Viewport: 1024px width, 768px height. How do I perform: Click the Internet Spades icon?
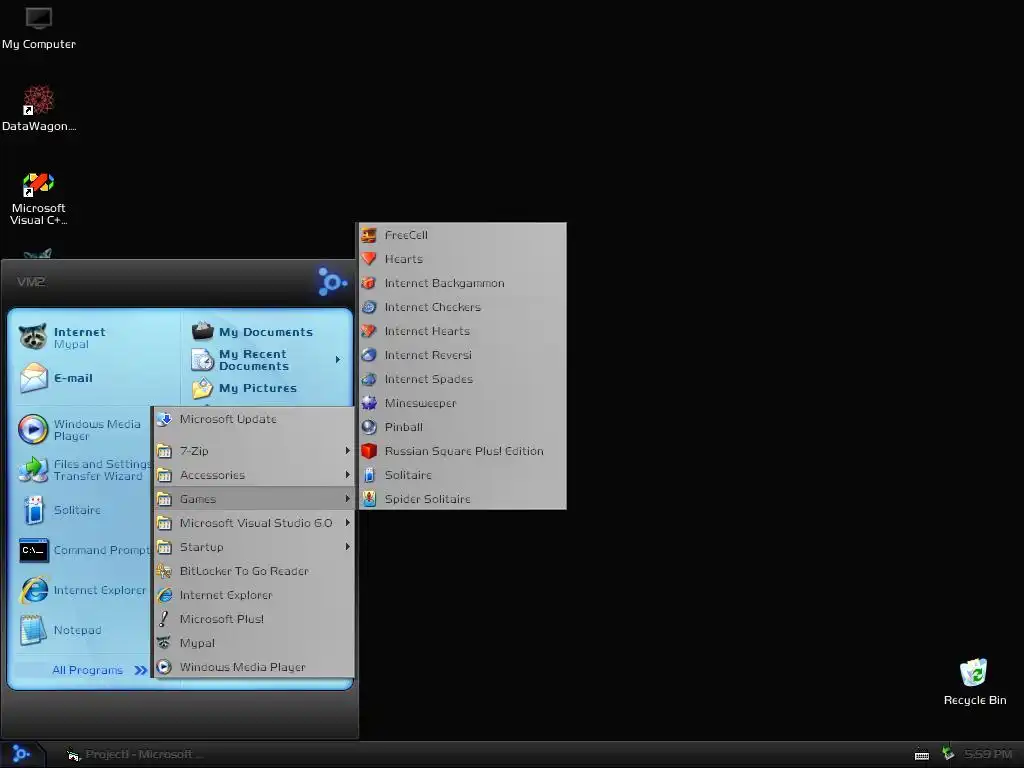pyautogui.click(x=369, y=379)
